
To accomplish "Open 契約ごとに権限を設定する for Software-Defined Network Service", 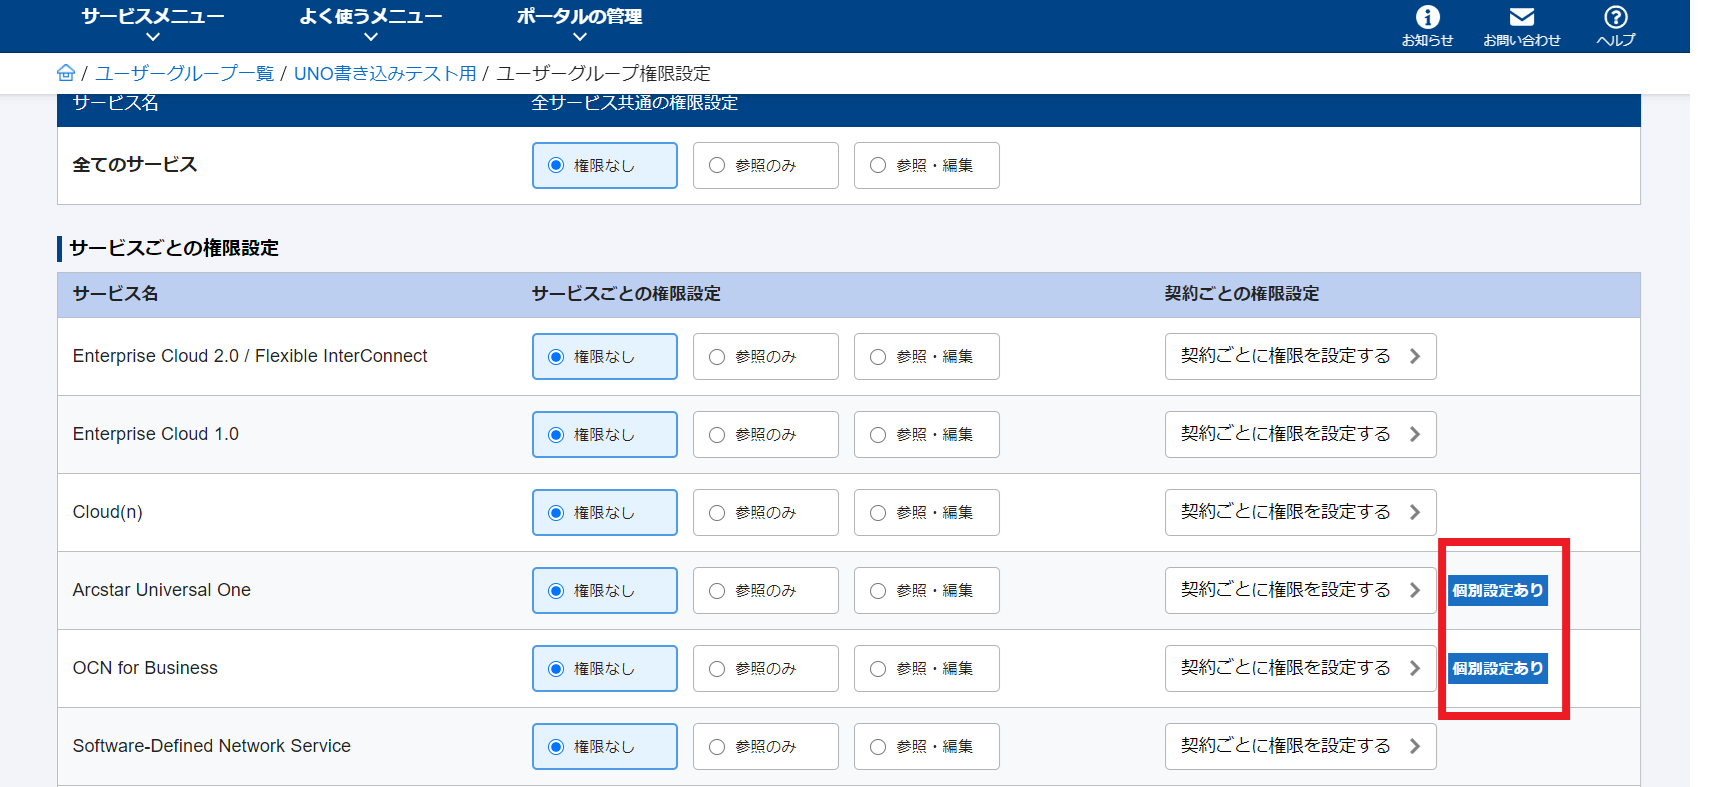I will point(1300,746).
